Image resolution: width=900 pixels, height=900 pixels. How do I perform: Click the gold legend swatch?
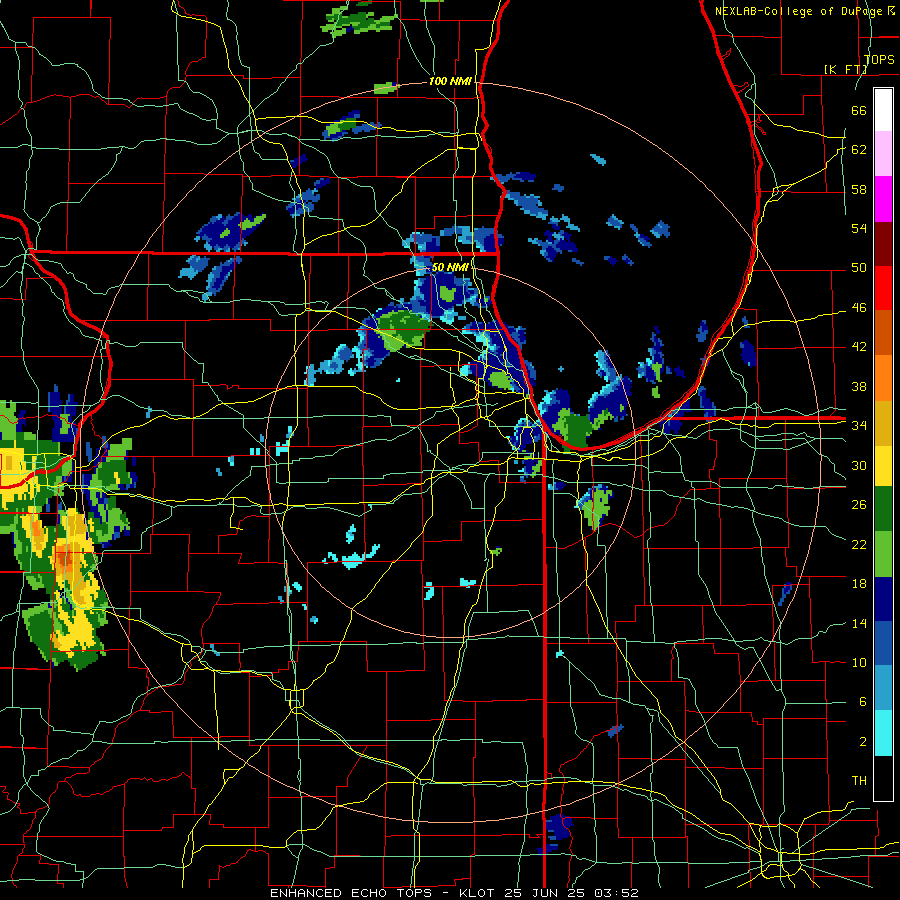click(x=883, y=423)
